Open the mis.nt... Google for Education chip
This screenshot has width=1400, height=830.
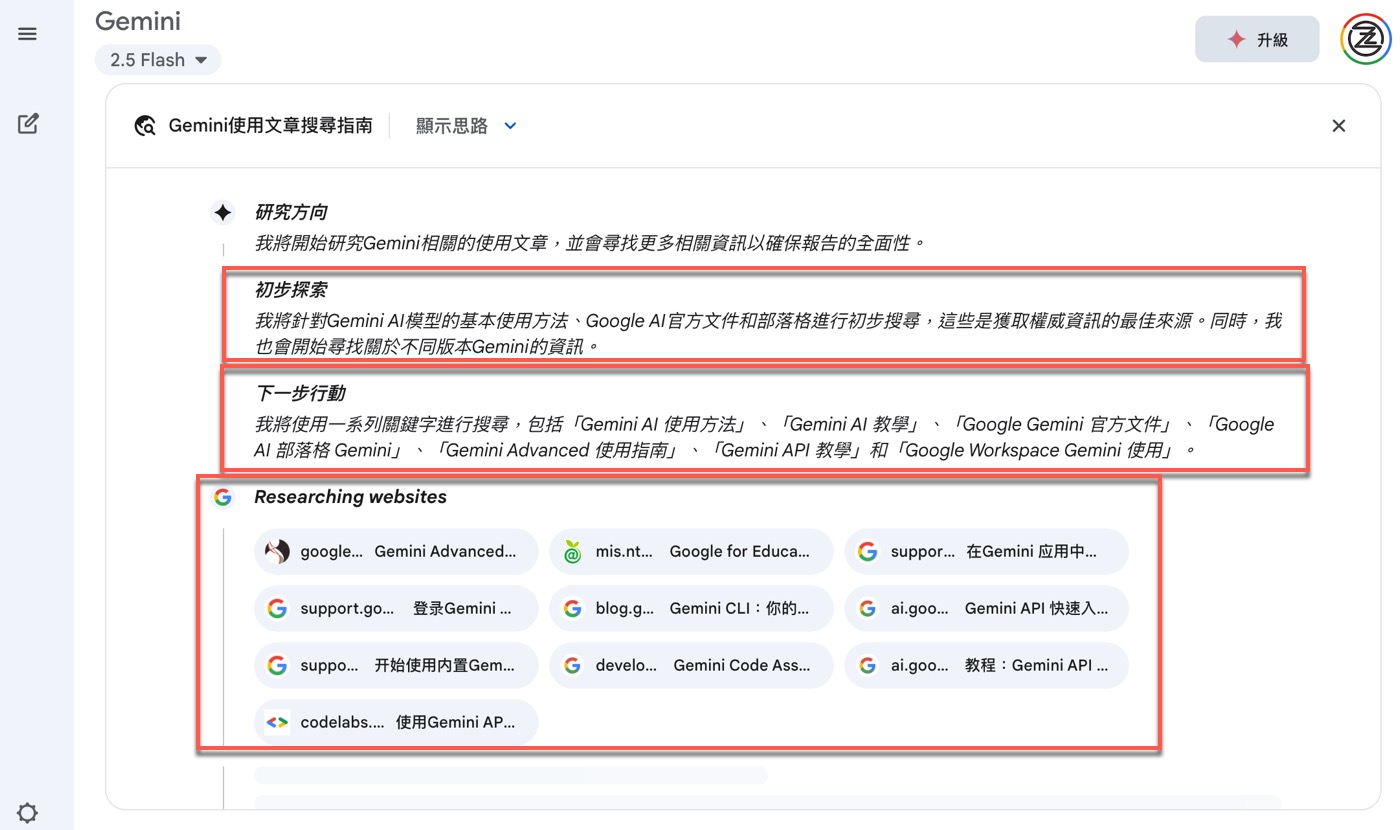coord(691,551)
